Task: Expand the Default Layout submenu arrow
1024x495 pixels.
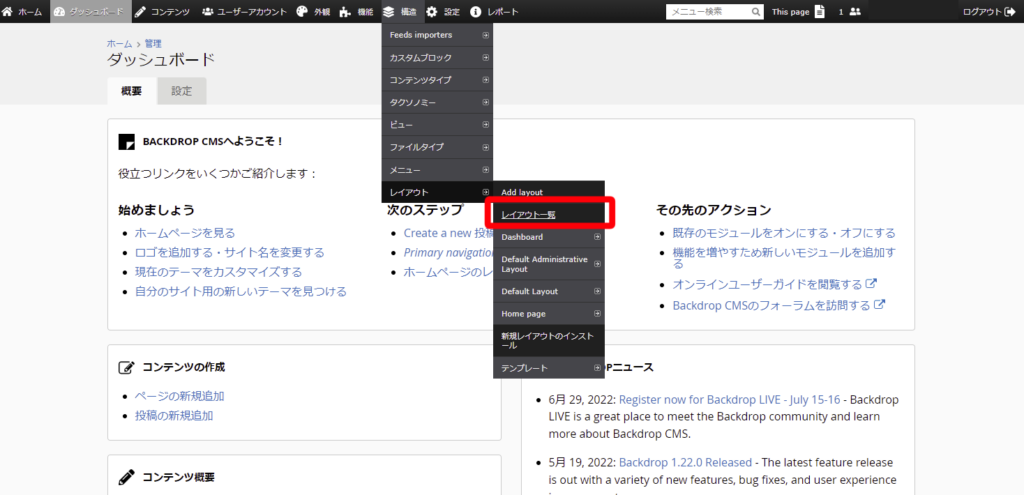Action: (x=597, y=291)
